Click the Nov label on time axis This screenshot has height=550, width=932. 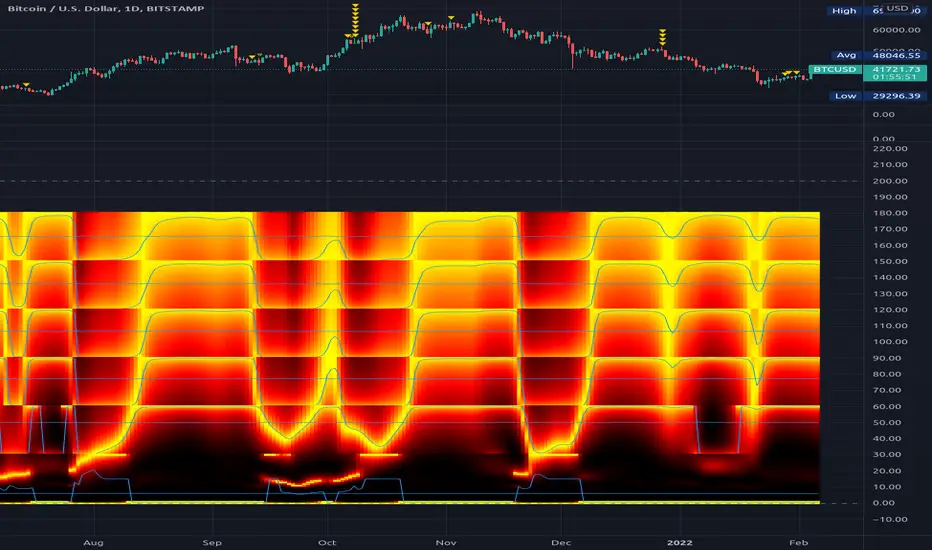tap(446, 542)
